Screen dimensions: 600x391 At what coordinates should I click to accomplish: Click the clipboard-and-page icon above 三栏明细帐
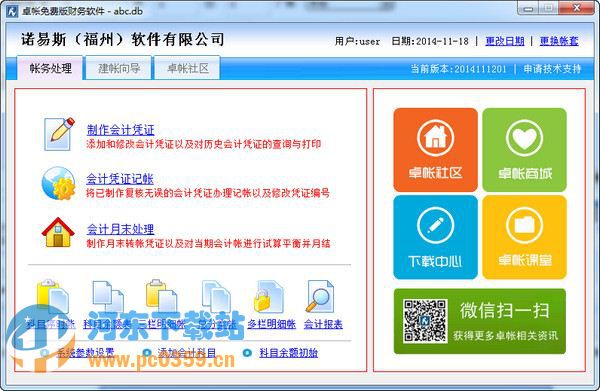pos(161,297)
